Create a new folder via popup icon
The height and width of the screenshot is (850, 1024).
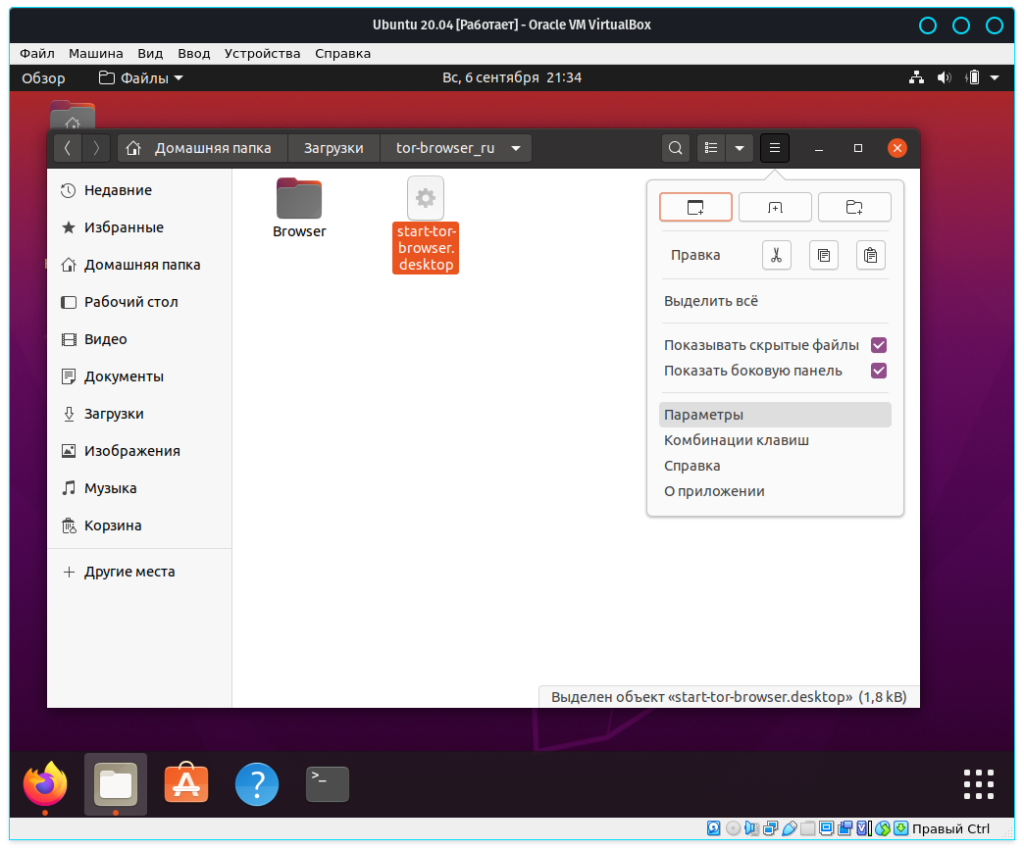coord(854,207)
